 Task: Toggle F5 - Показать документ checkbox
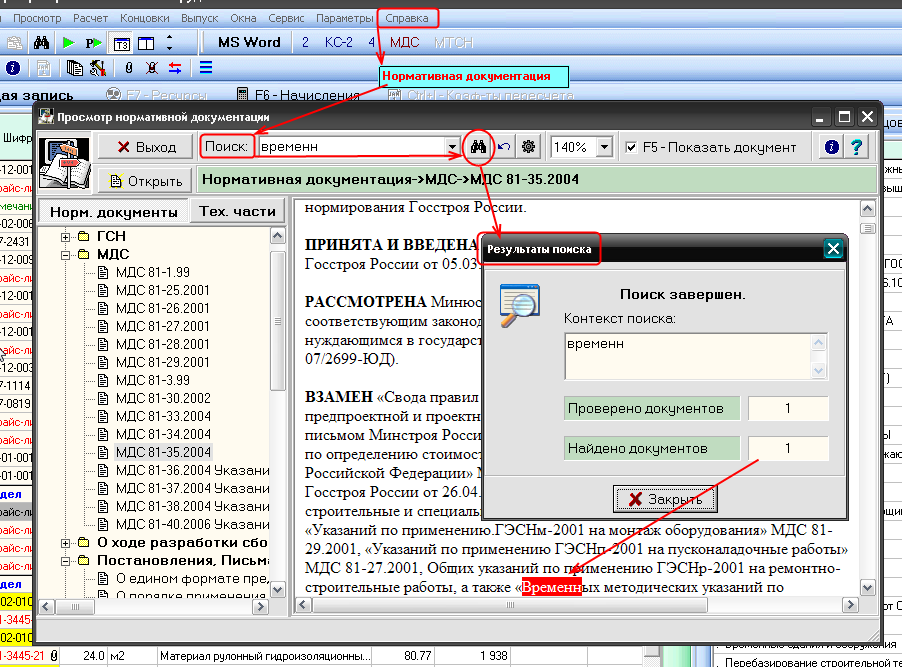point(631,147)
